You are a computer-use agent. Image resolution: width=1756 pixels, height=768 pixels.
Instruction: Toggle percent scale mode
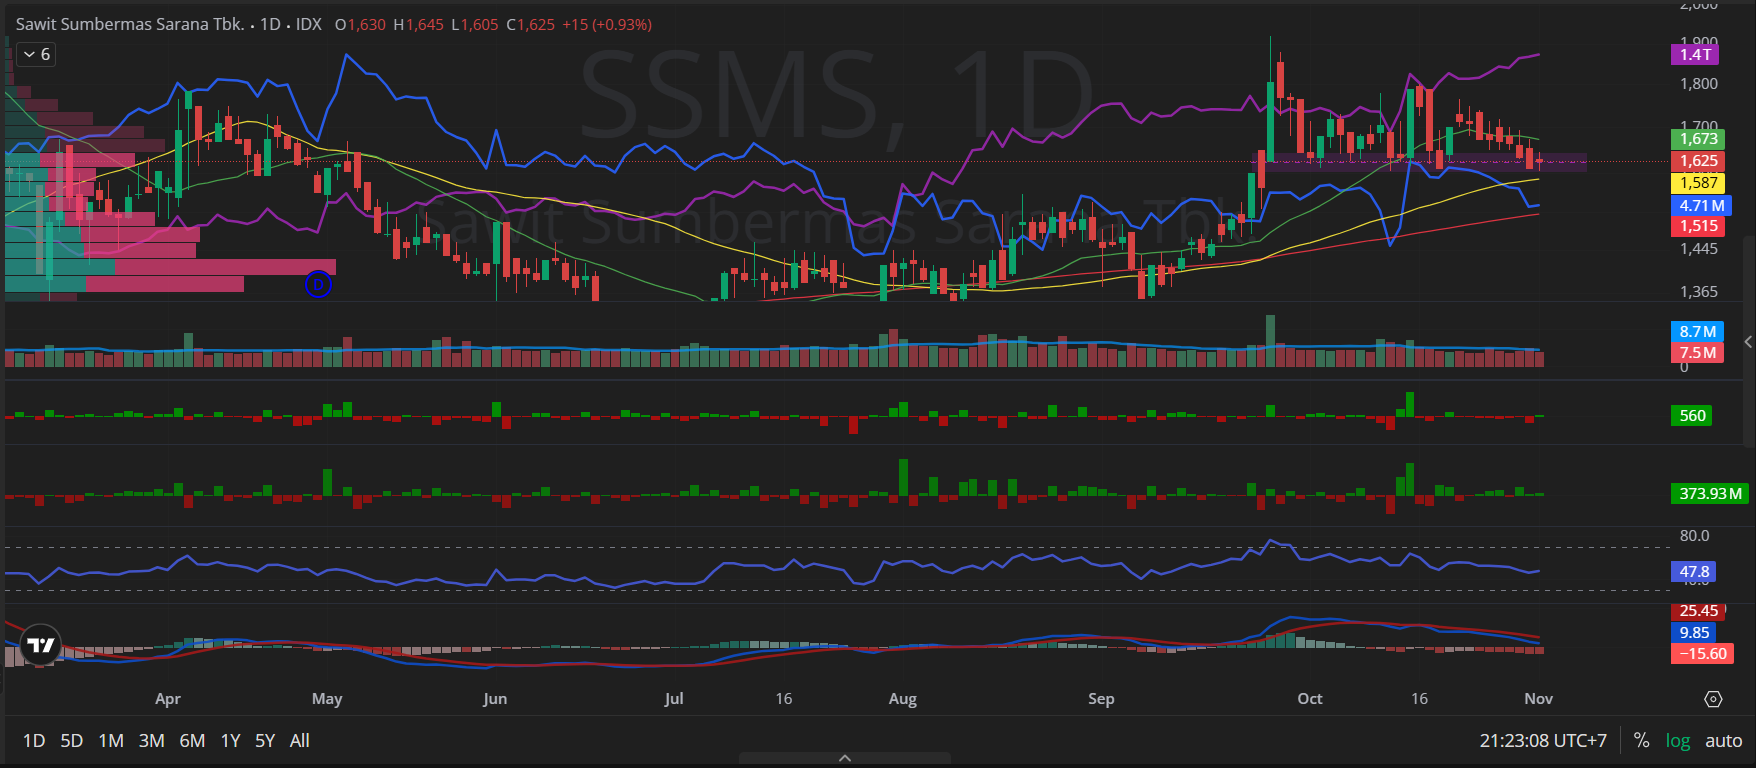(x=1641, y=741)
